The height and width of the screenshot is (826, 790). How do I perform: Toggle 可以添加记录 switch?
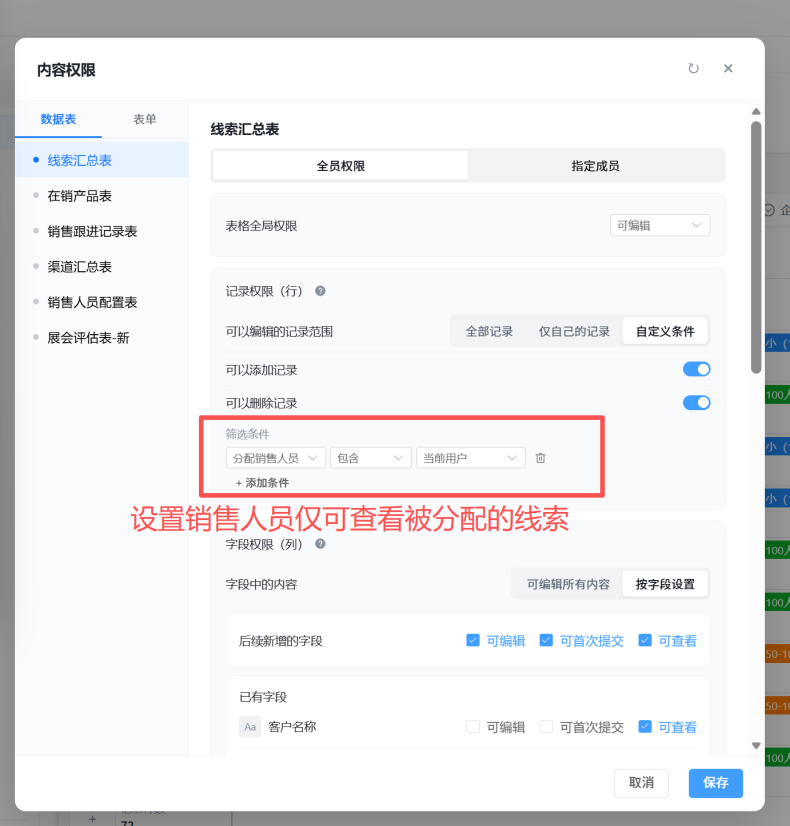tap(696, 369)
